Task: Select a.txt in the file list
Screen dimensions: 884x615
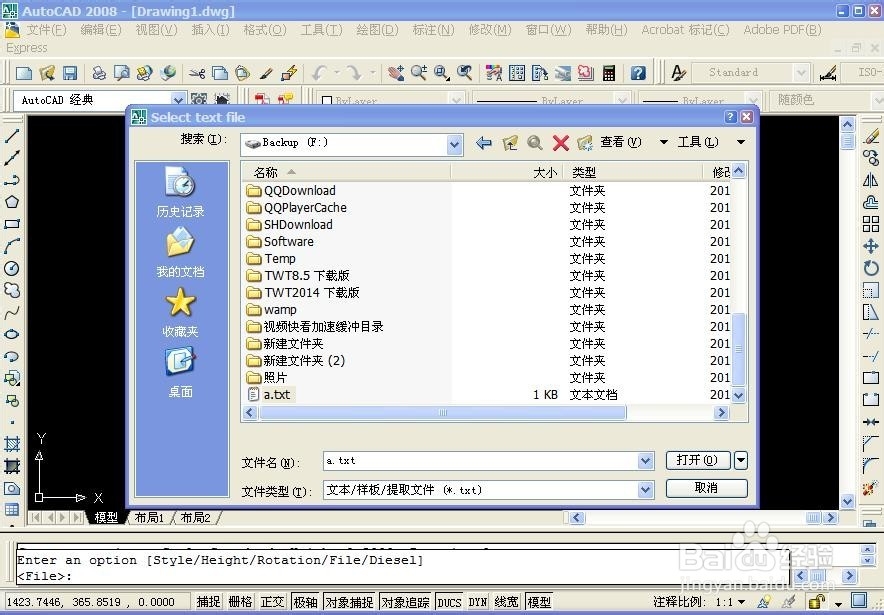Action: [277, 395]
